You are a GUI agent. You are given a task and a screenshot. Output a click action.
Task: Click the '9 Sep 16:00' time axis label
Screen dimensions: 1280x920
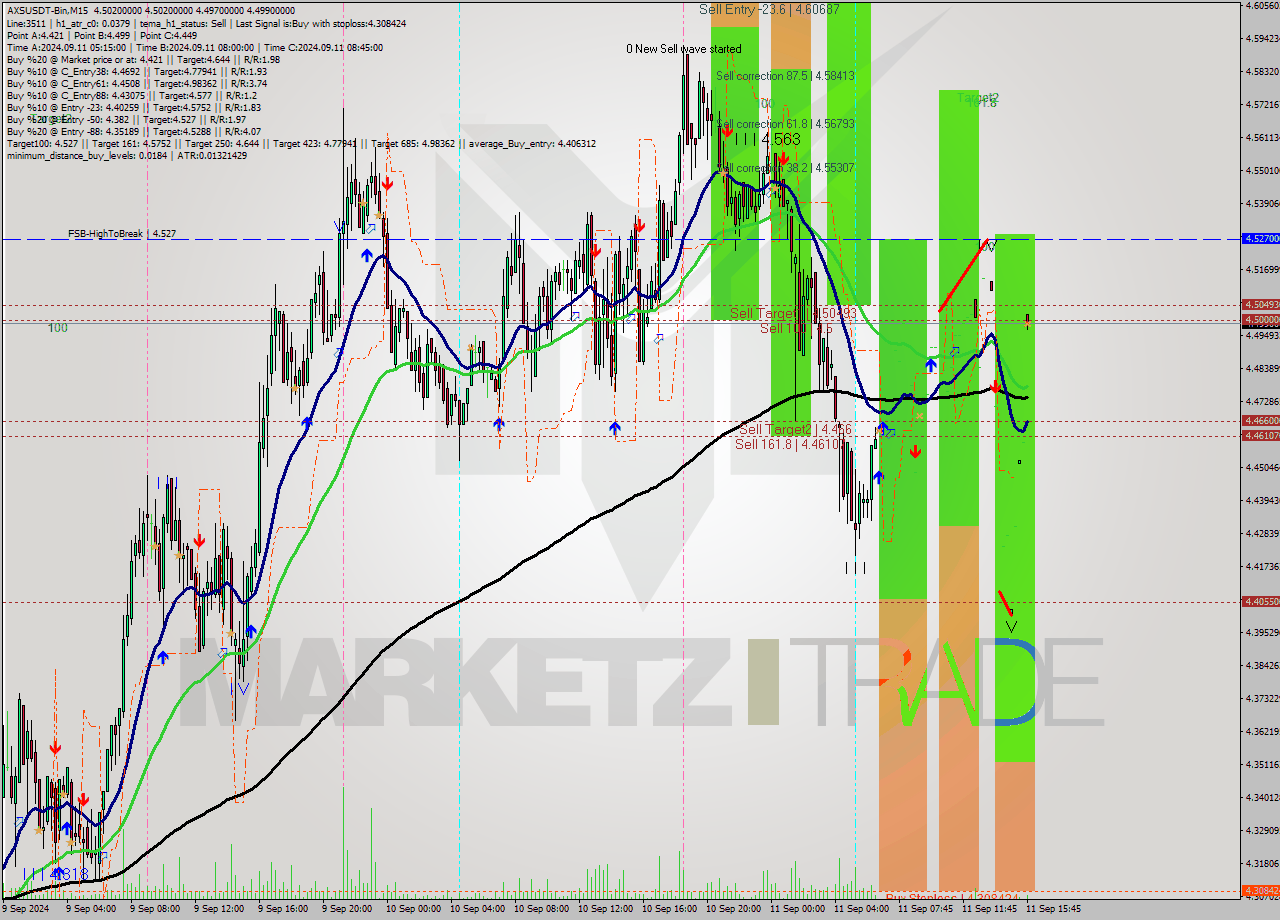pyautogui.click(x=282, y=909)
